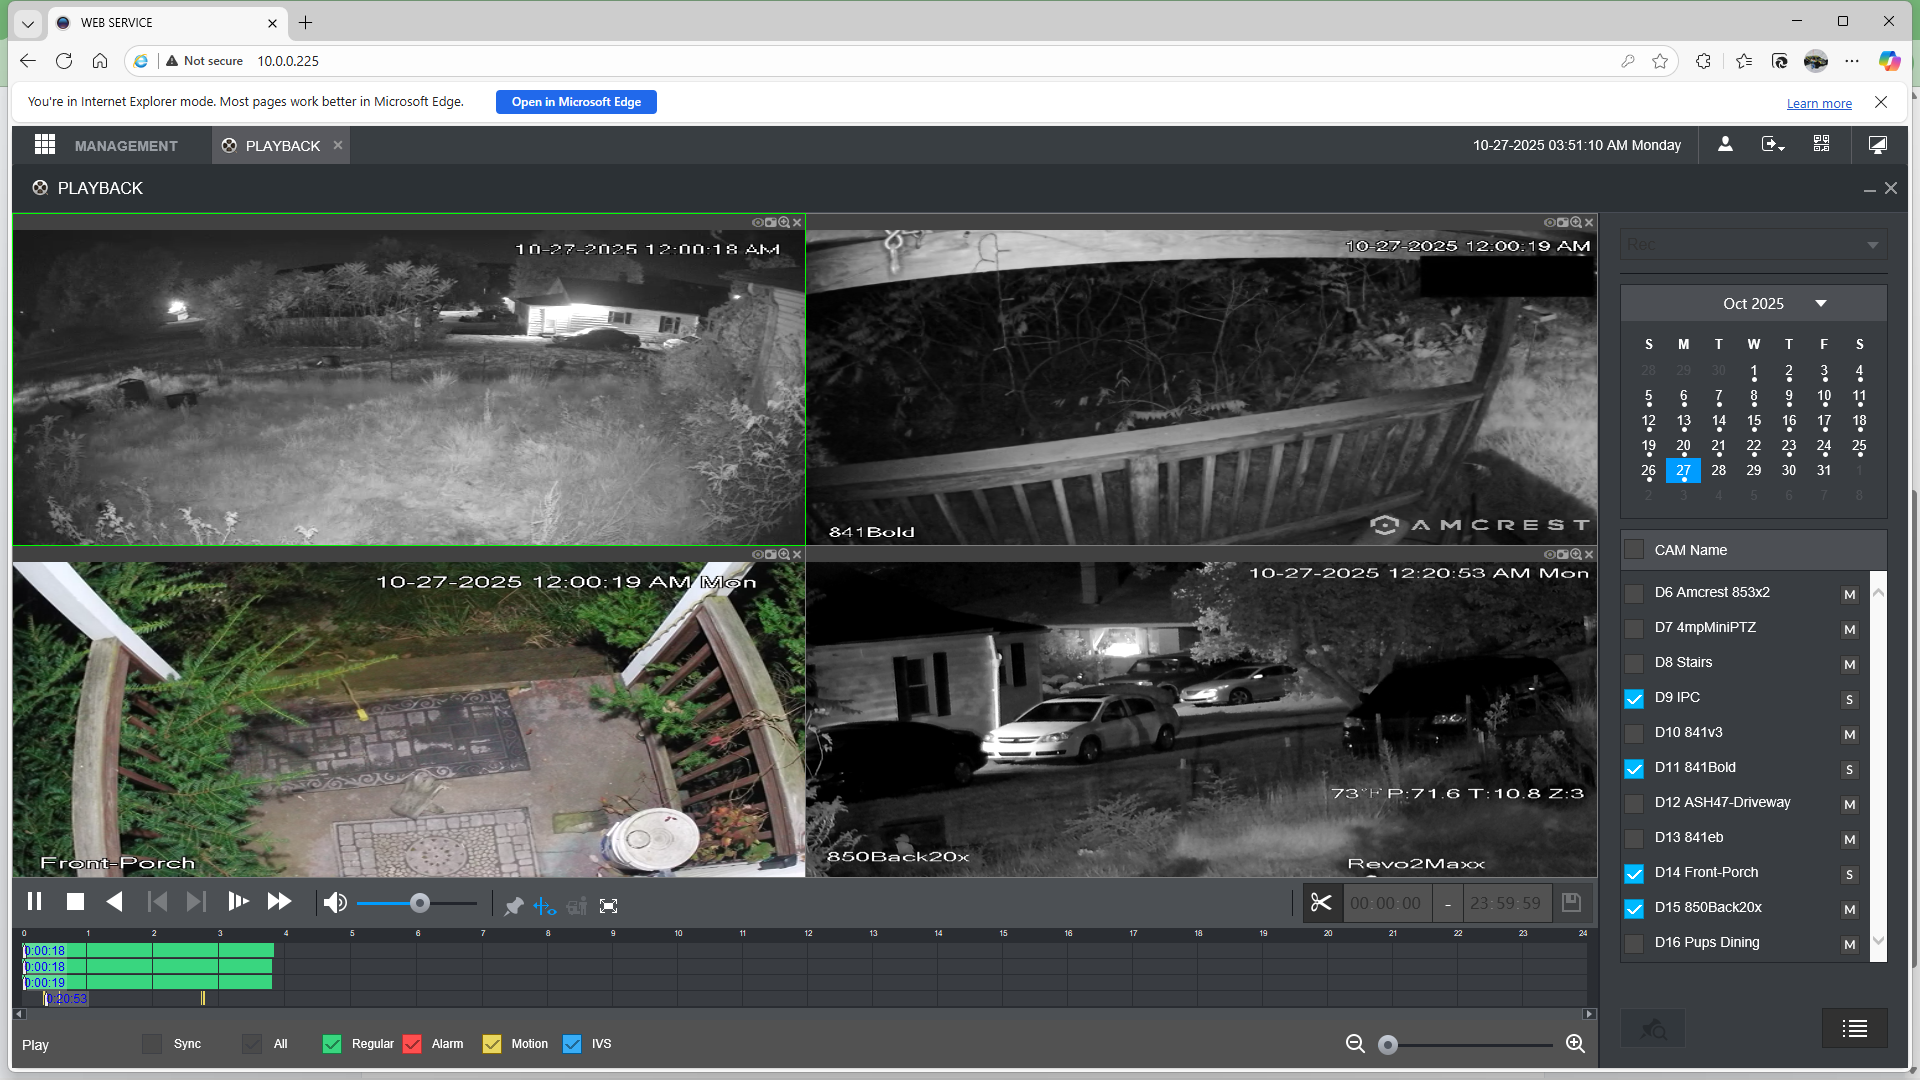The image size is (1920, 1080).
Task: Toggle the Regular record type checkbox
Action: (x=333, y=1044)
